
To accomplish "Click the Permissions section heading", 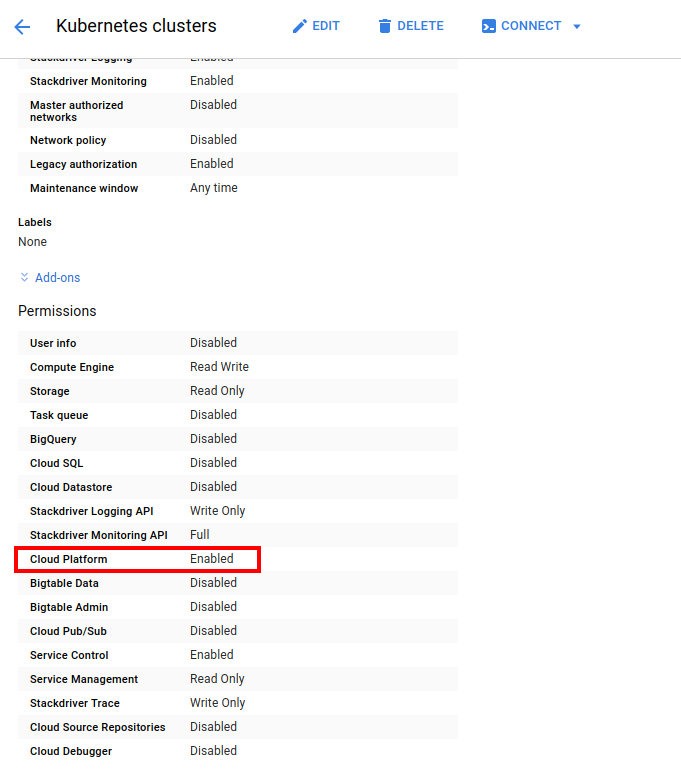I will [x=57, y=311].
